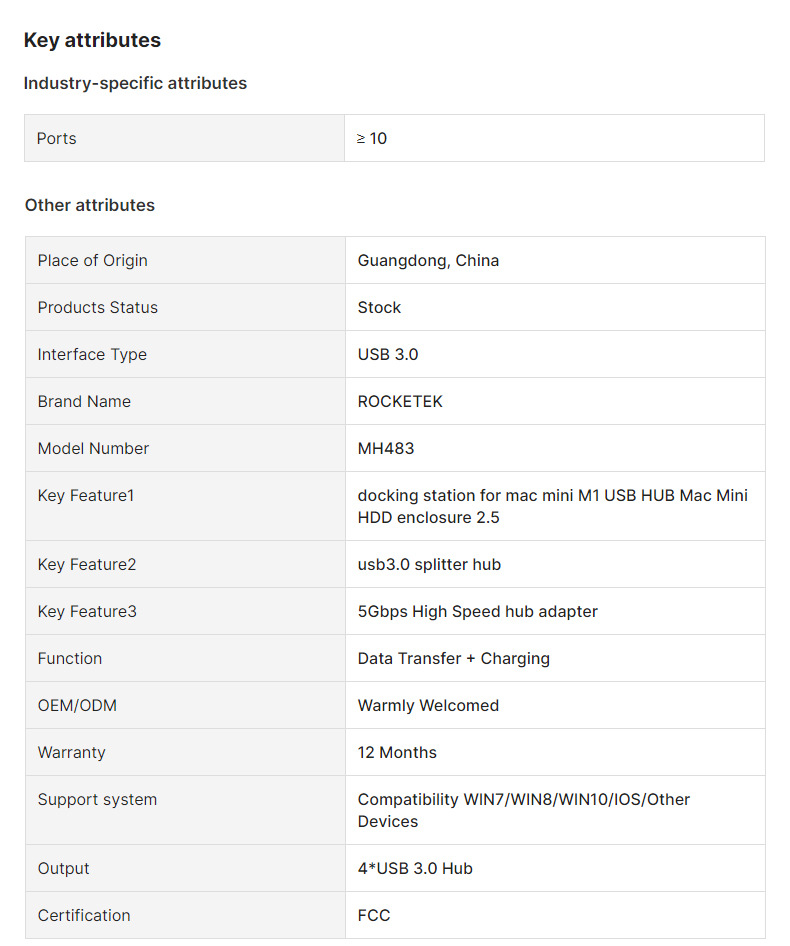This screenshot has width=790, height=946.
Task: Select the Place of Origin label
Action: pos(93,260)
